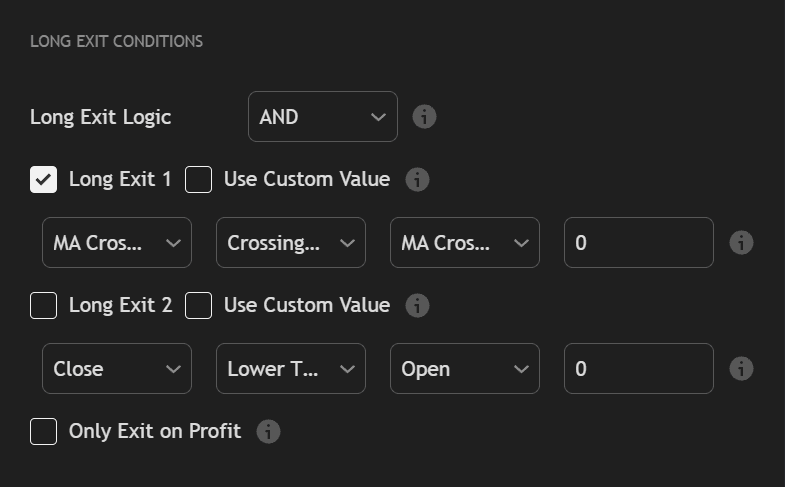Image resolution: width=785 pixels, height=487 pixels.
Task: Check Use Custom Value for Long Exit 1
Action: [199, 180]
